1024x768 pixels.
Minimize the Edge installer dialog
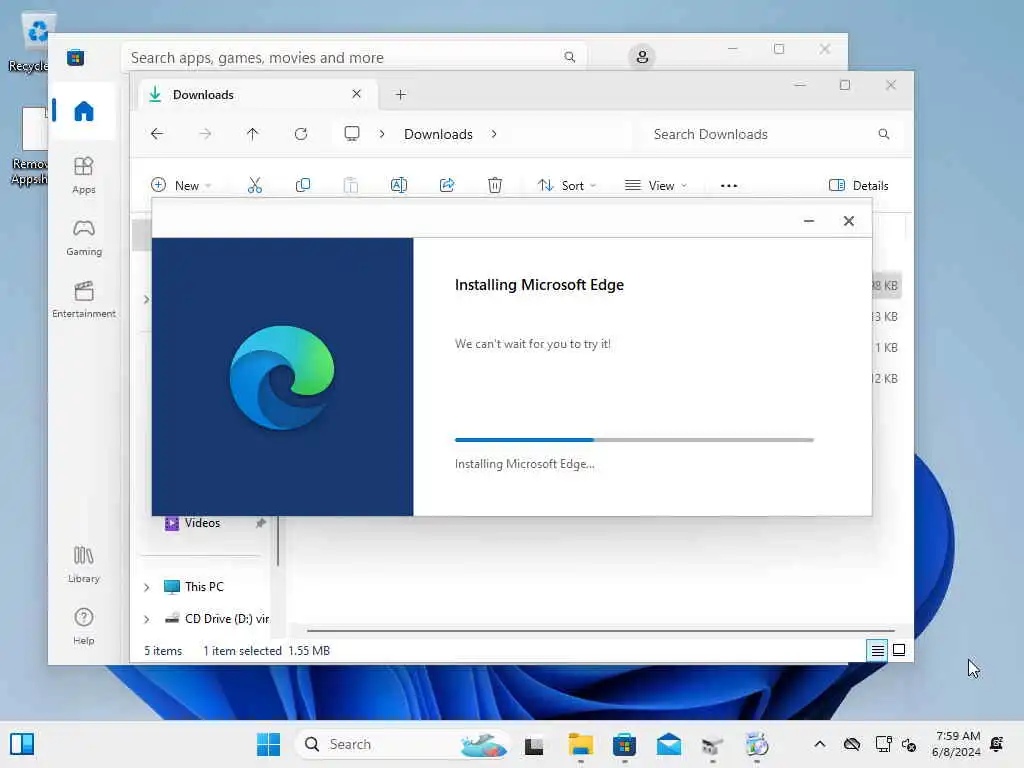809,221
